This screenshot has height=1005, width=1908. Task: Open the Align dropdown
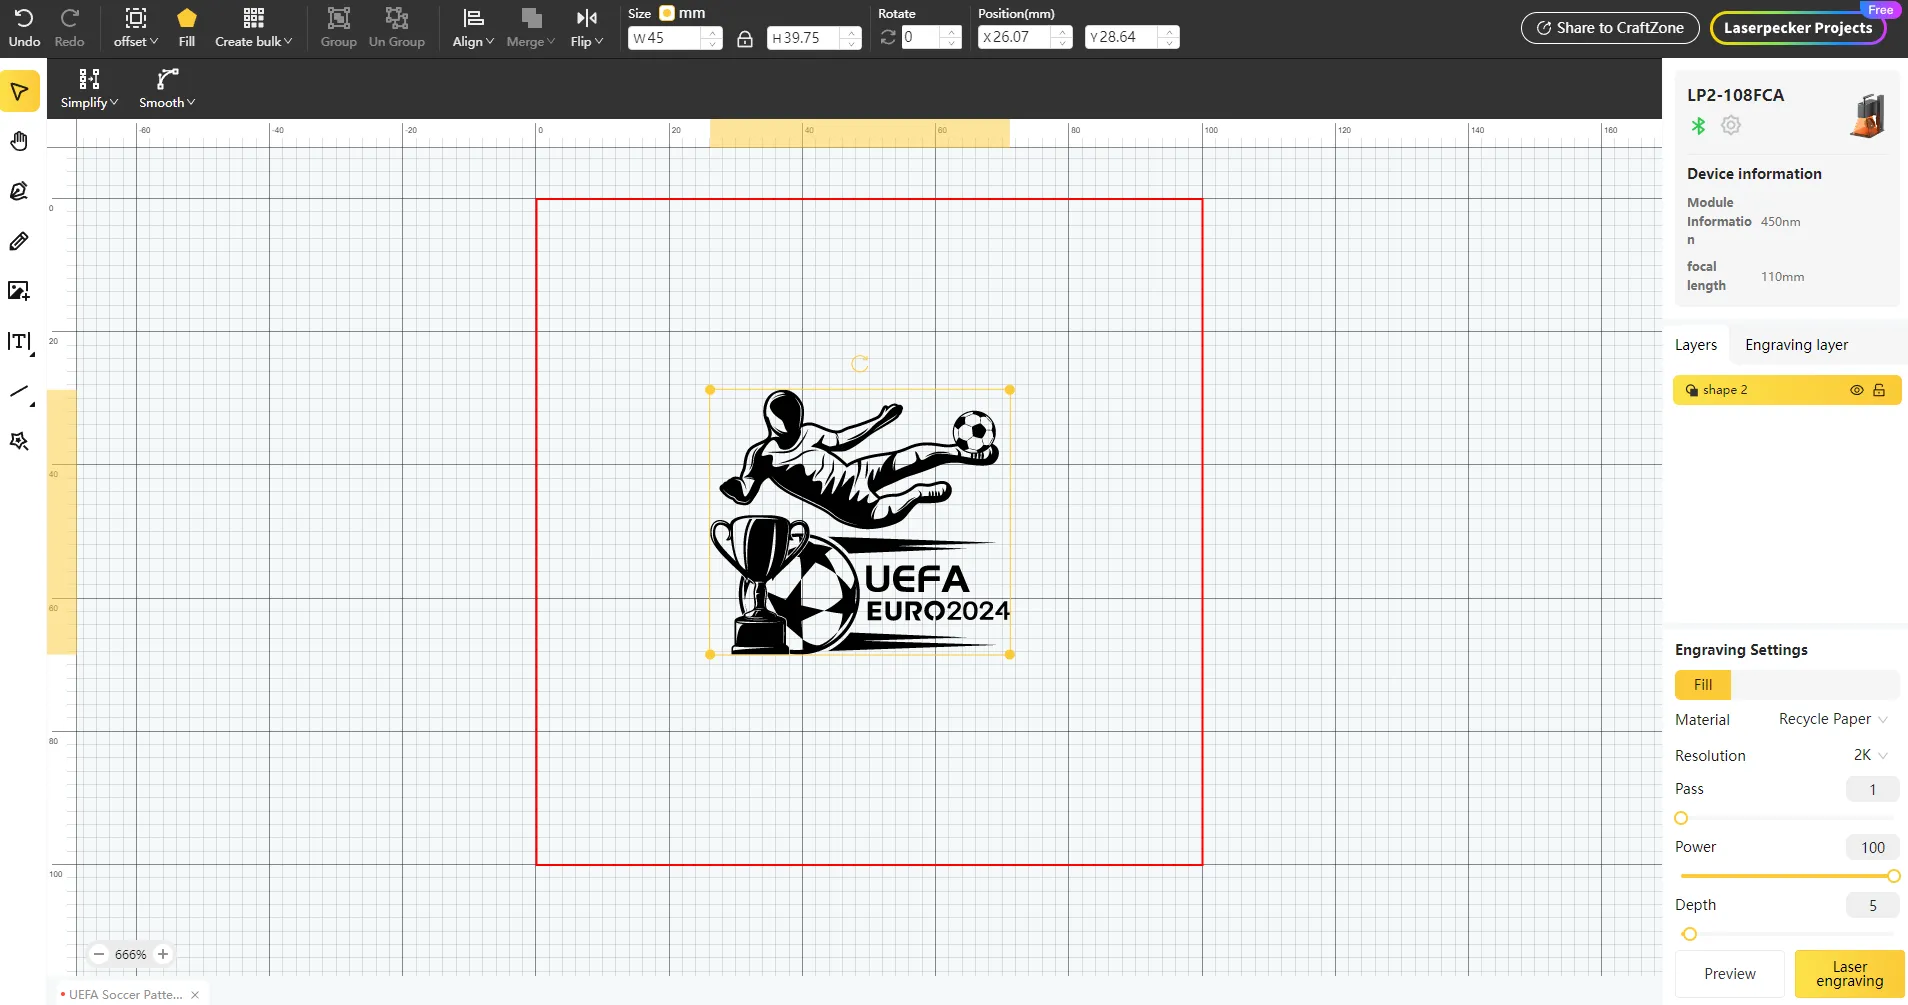coord(473,28)
